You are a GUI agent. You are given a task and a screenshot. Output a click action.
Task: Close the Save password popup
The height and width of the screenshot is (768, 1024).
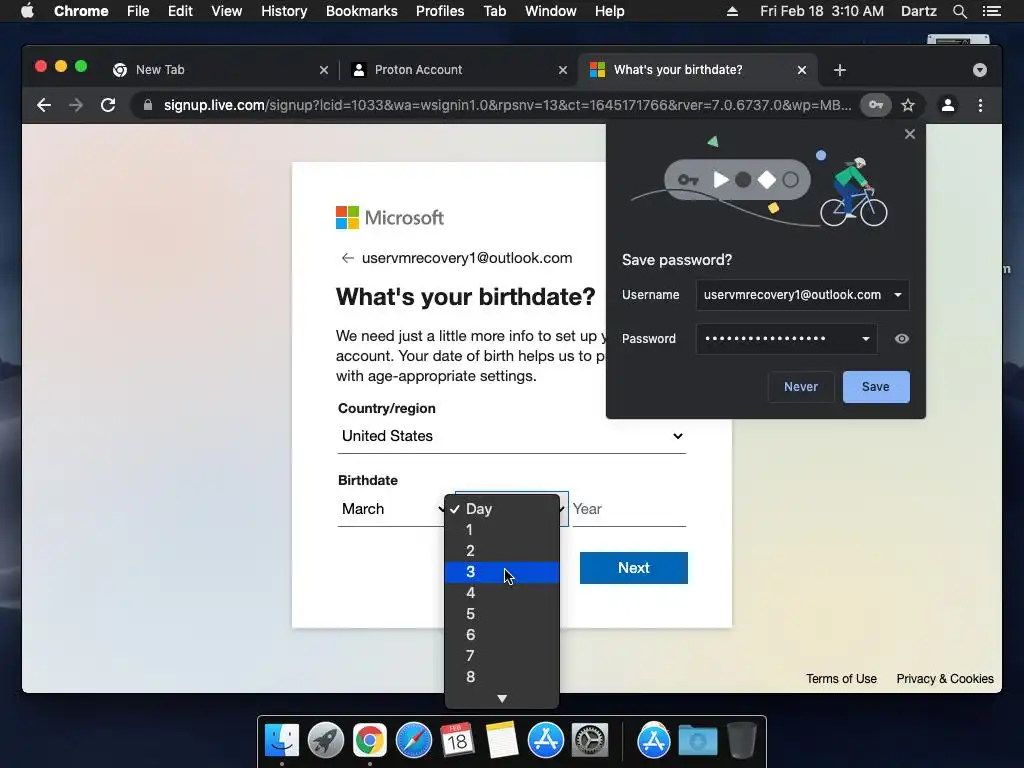[x=910, y=134]
